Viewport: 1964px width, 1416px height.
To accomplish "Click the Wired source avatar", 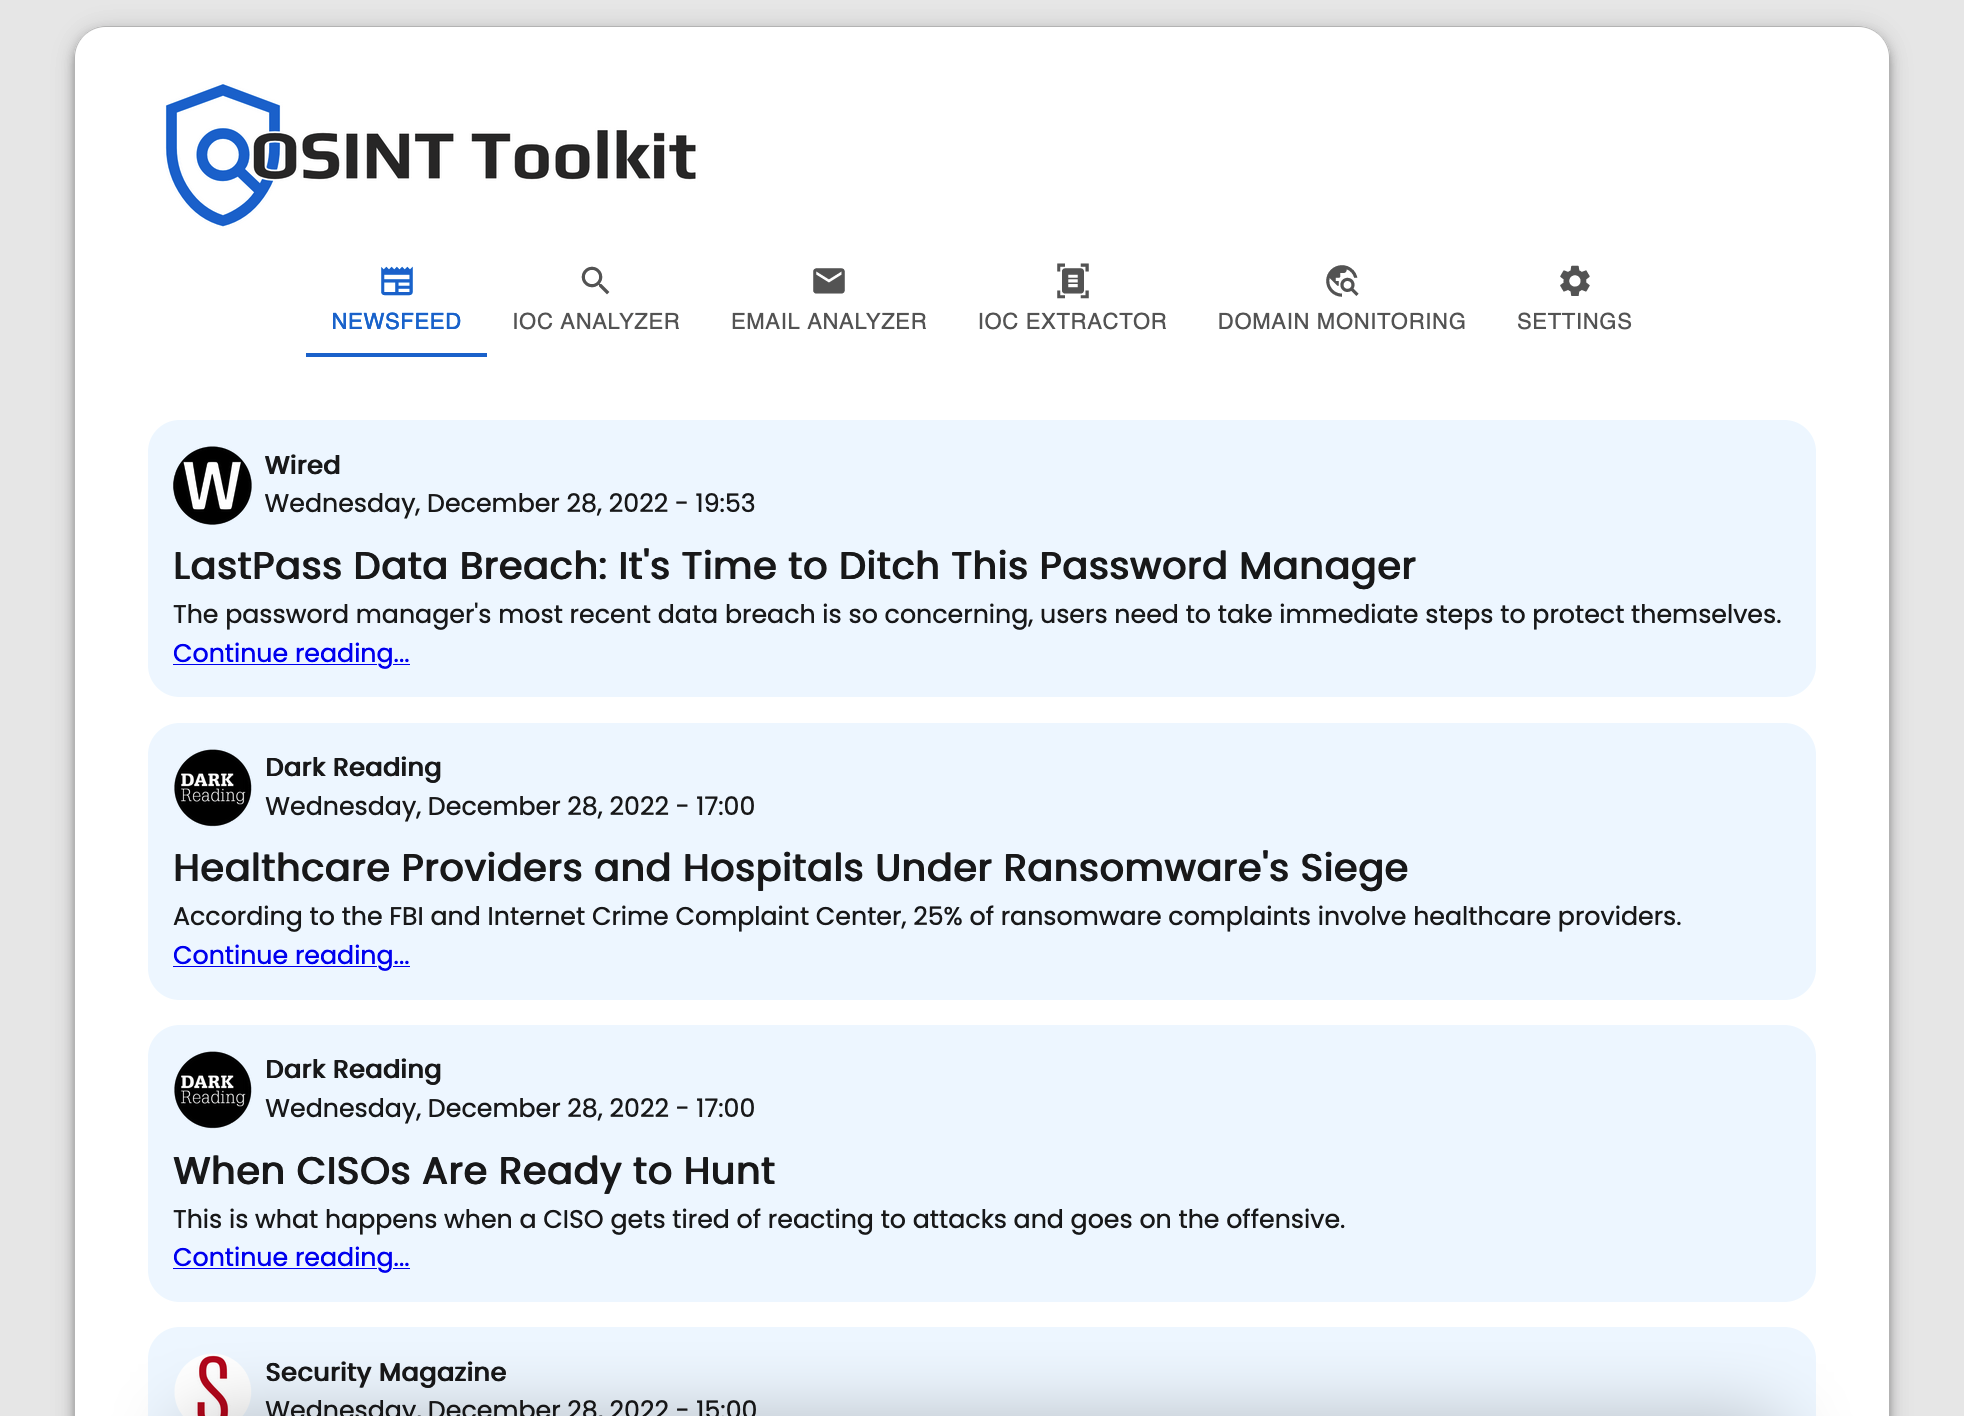I will click(x=212, y=485).
